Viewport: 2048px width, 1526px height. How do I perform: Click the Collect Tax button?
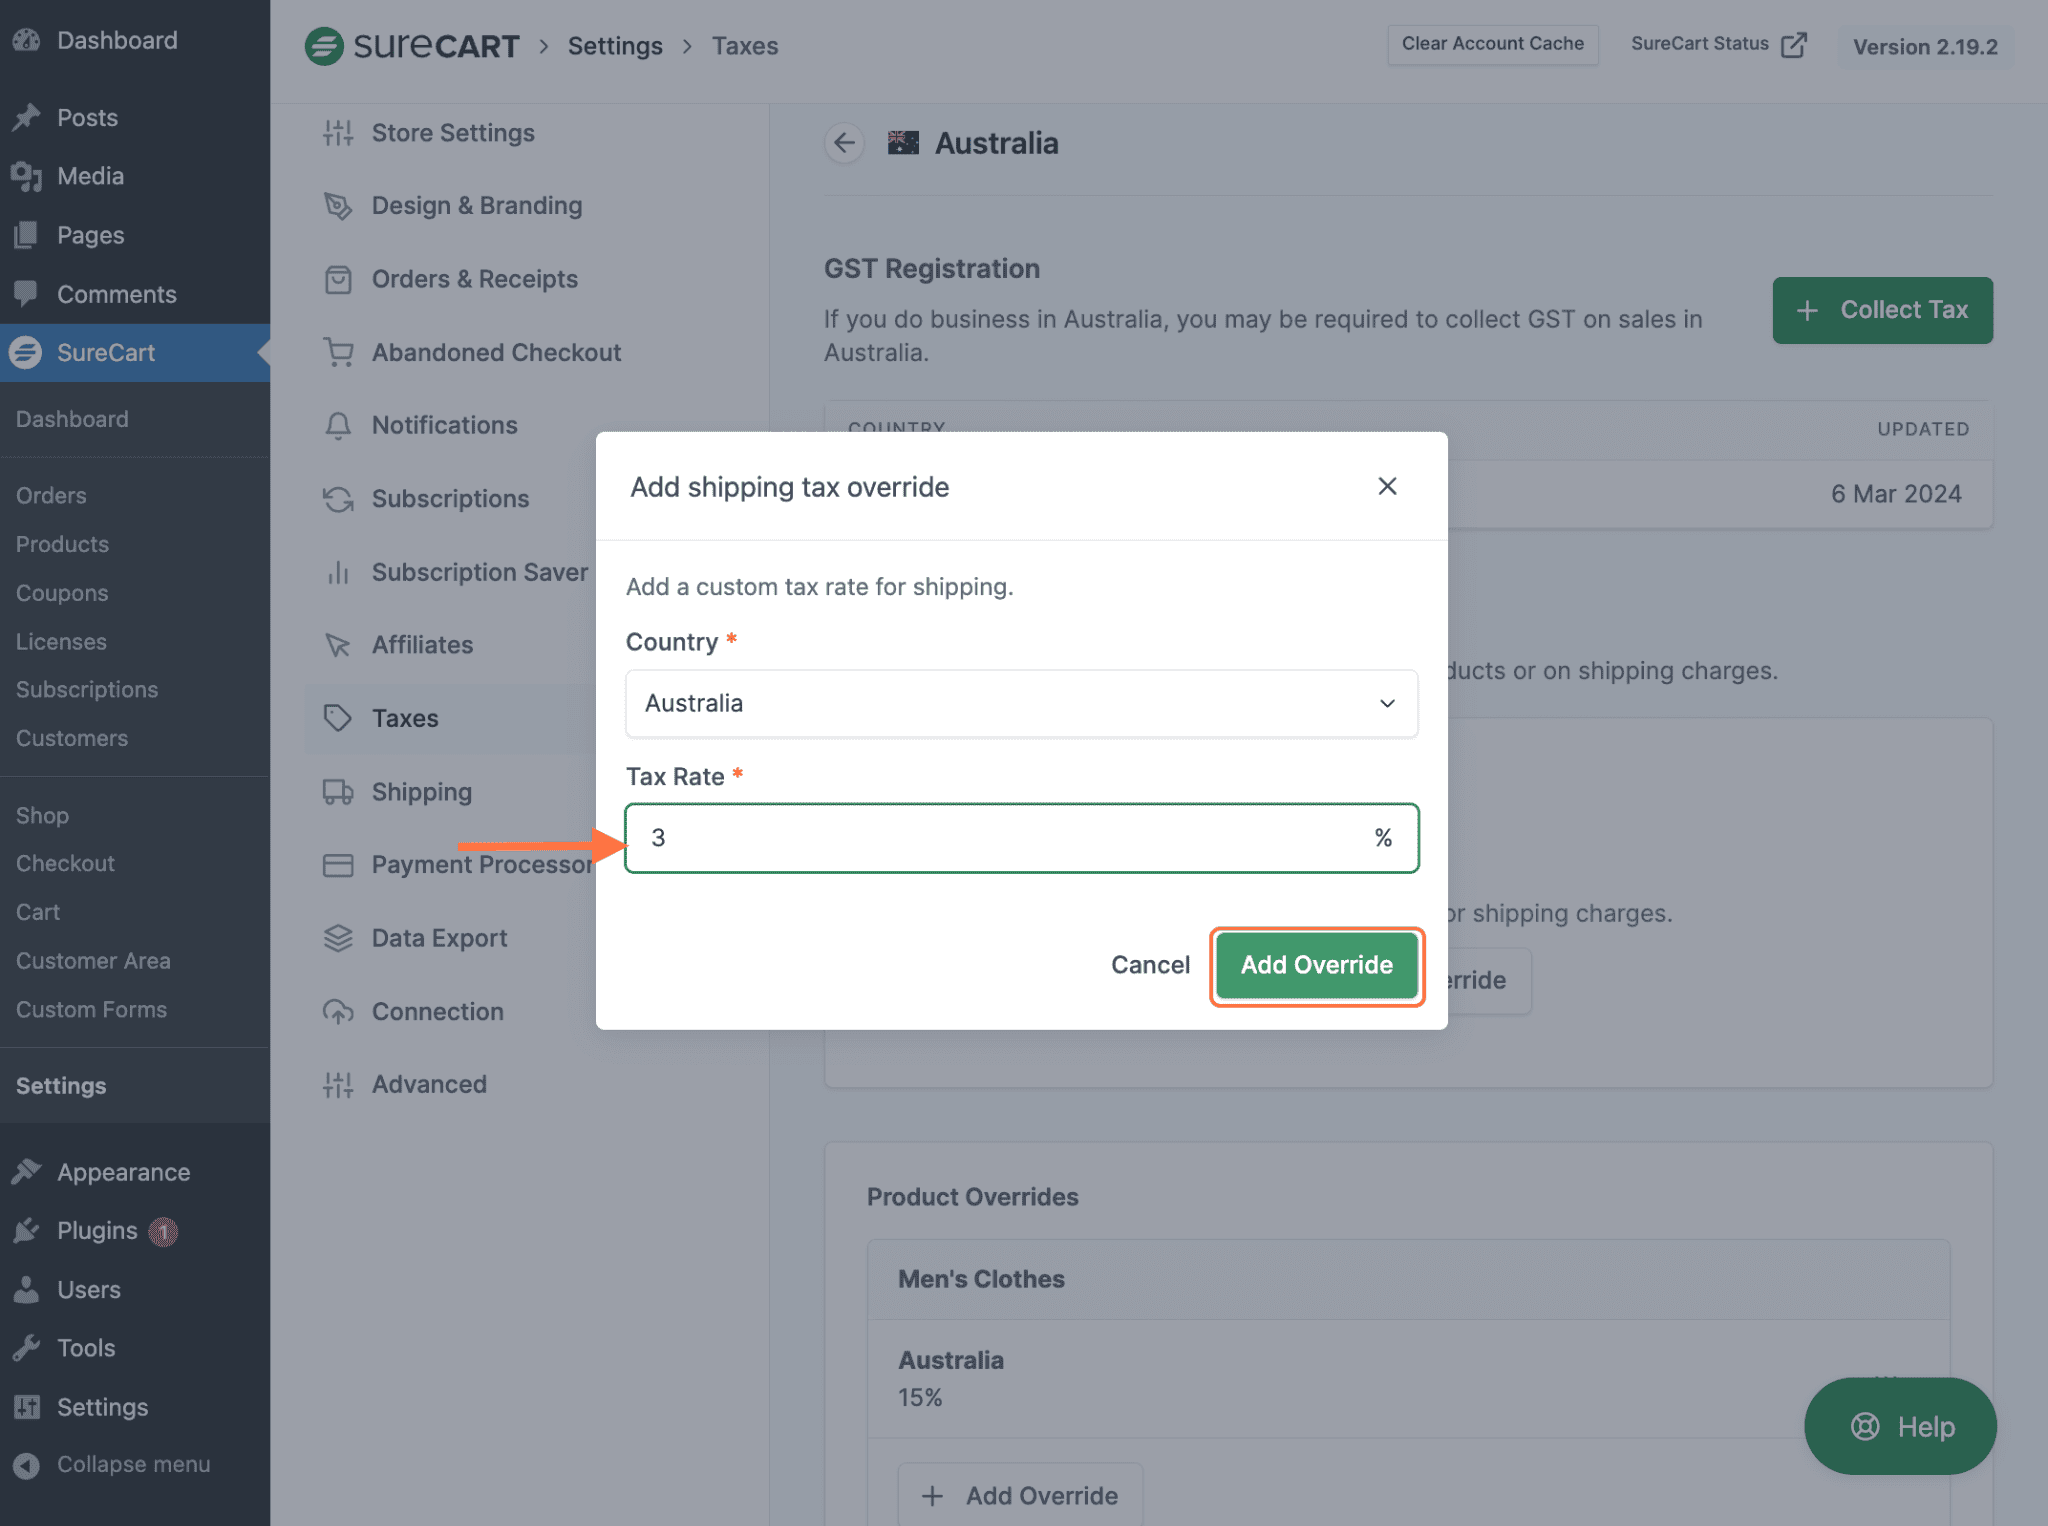1882,310
